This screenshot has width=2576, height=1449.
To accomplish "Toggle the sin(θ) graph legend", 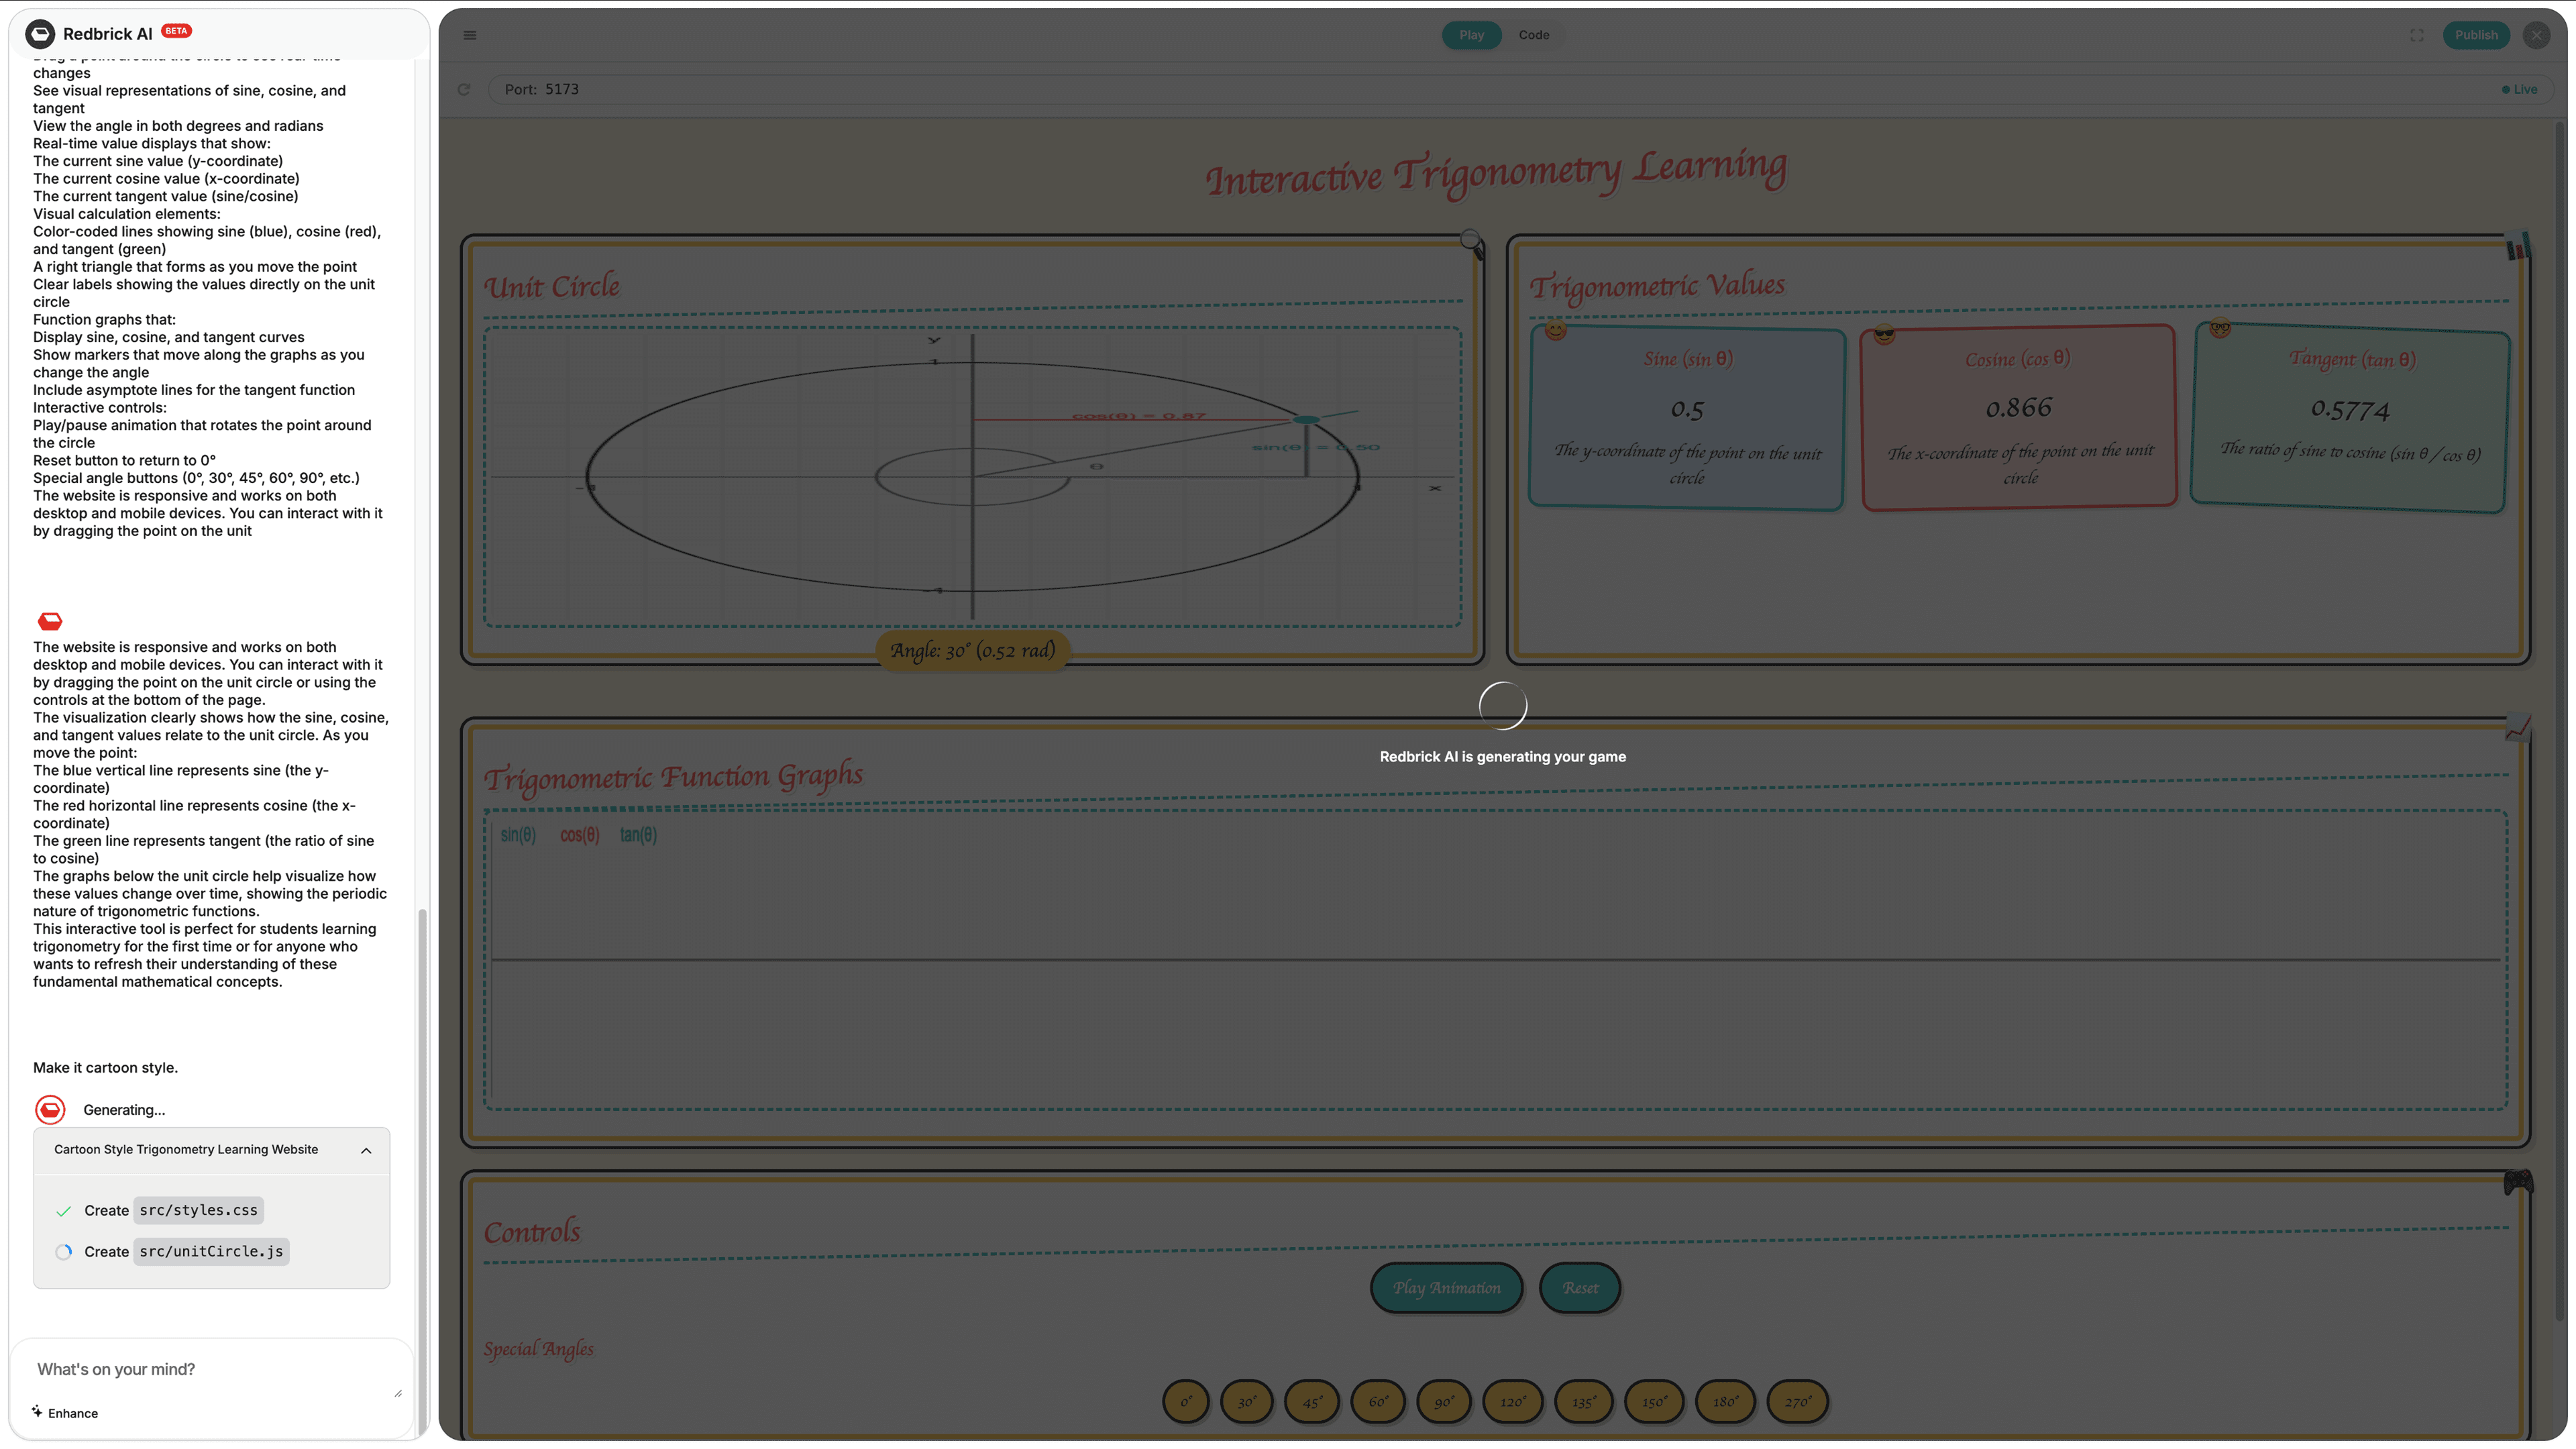I will pos(518,835).
